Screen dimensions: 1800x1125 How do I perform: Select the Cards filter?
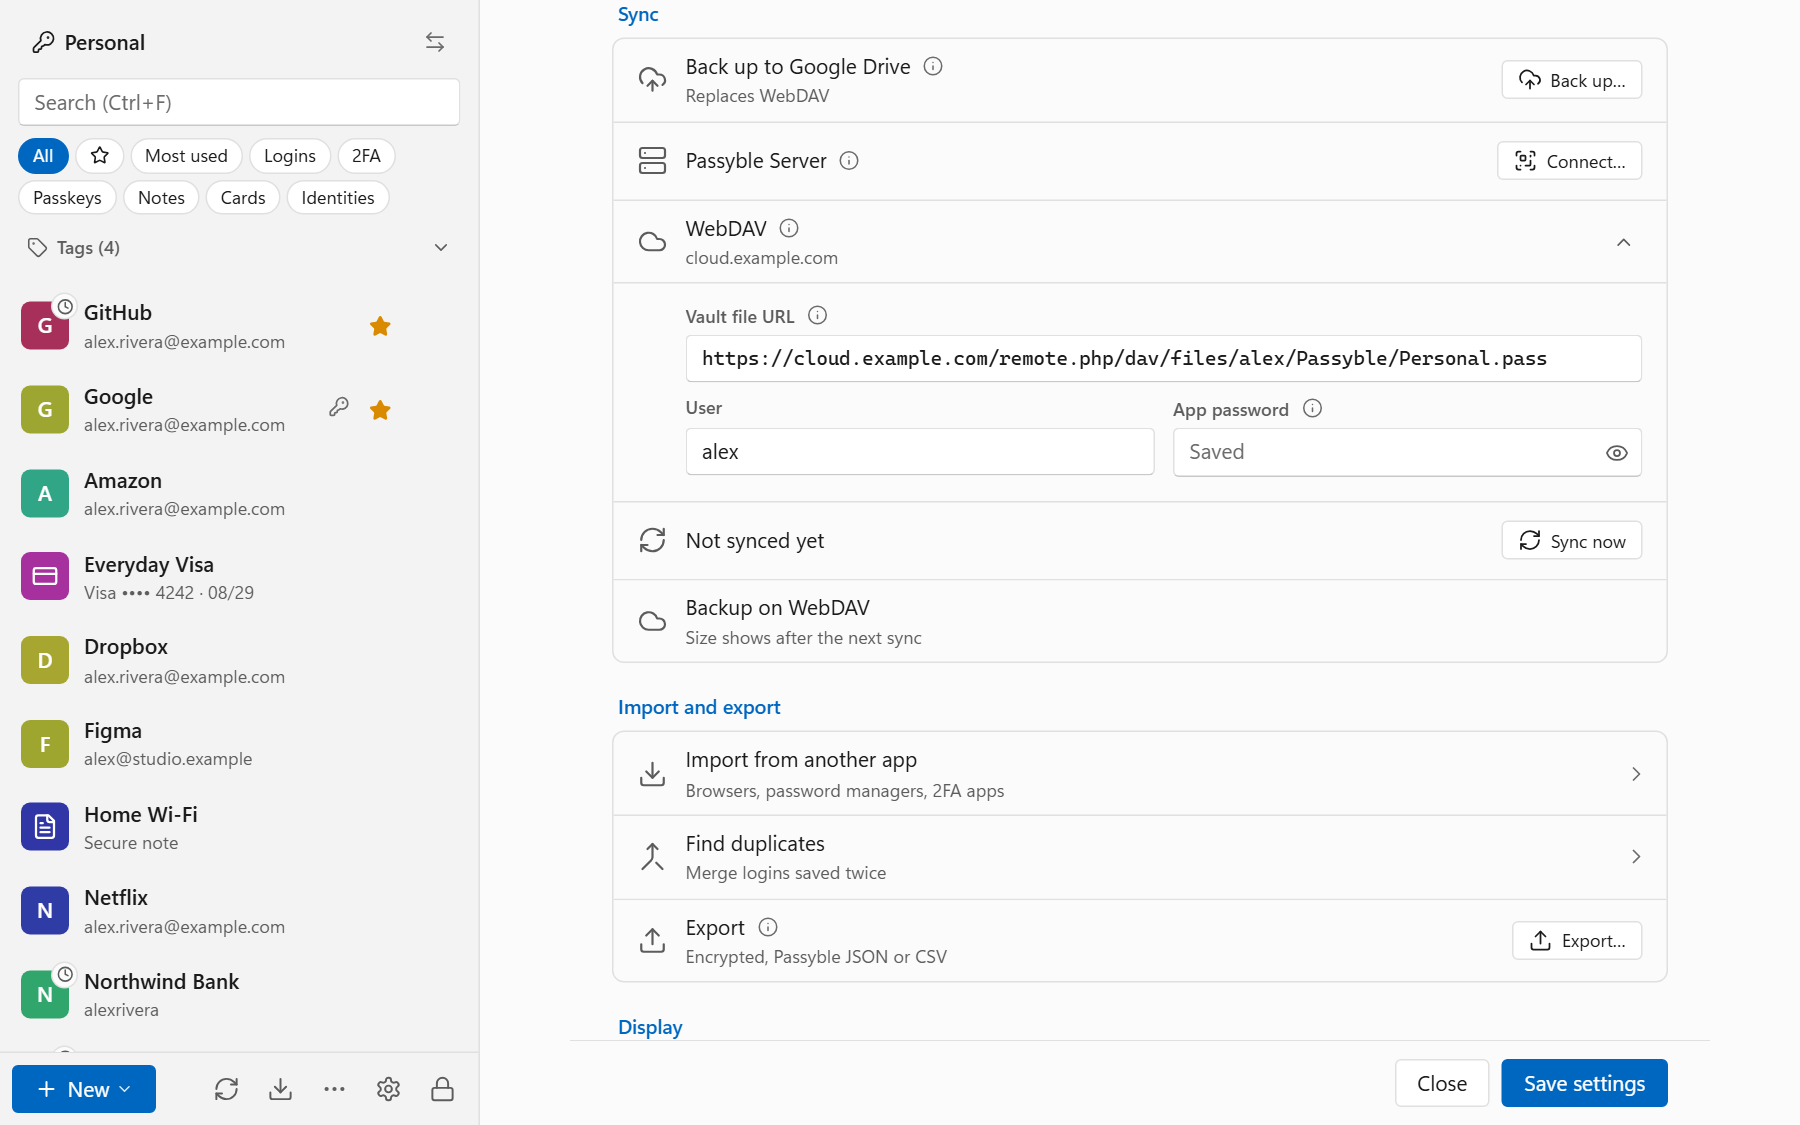click(243, 198)
